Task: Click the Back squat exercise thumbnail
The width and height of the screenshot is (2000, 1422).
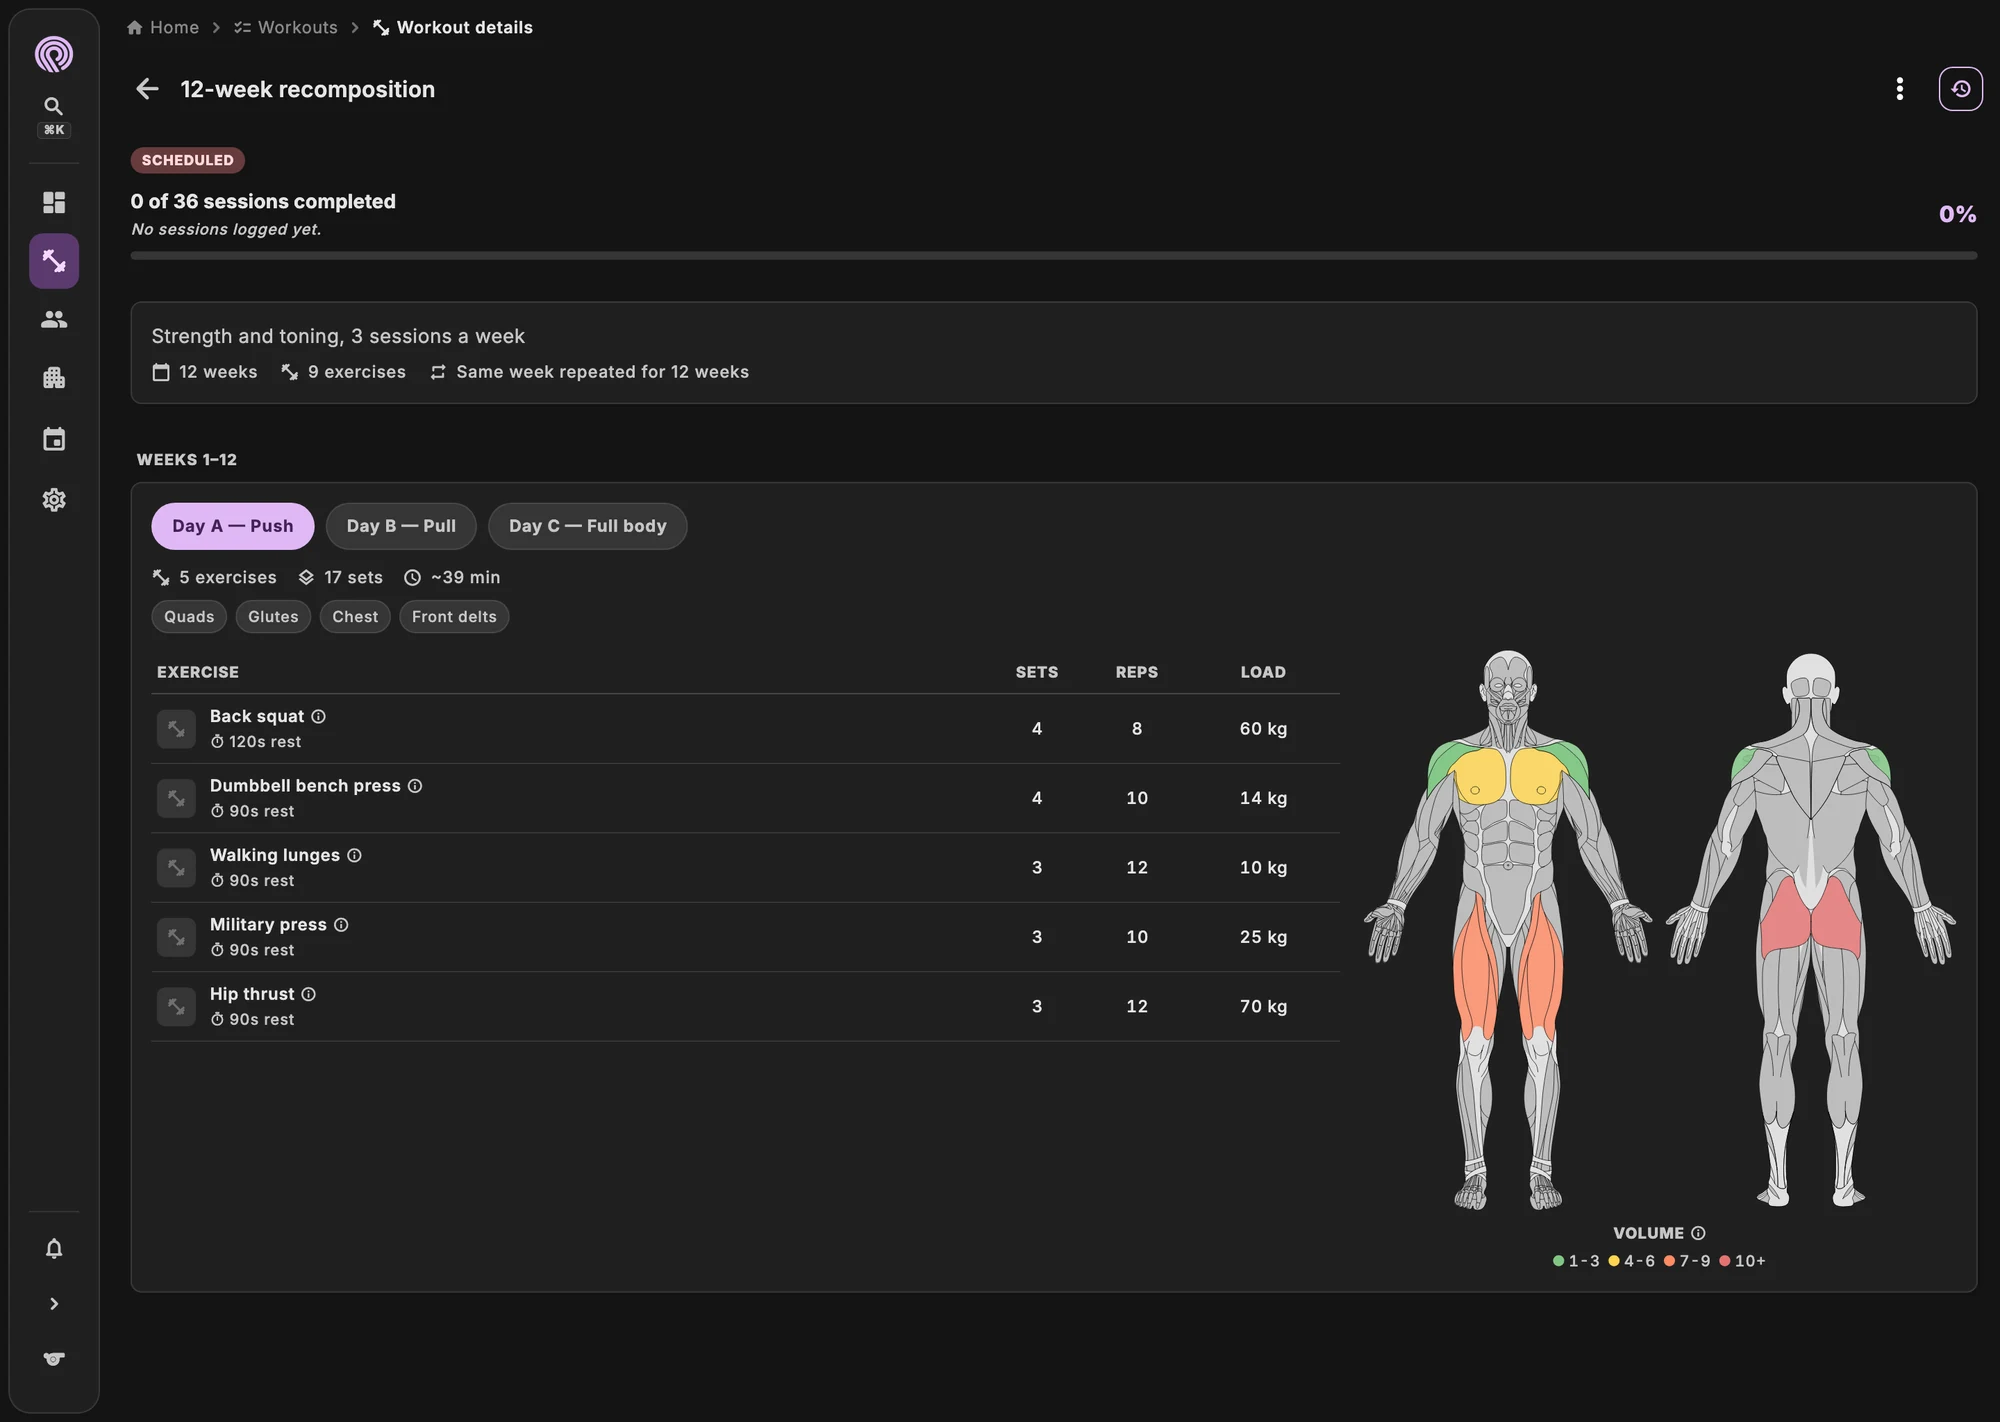Action: tap(176, 729)
